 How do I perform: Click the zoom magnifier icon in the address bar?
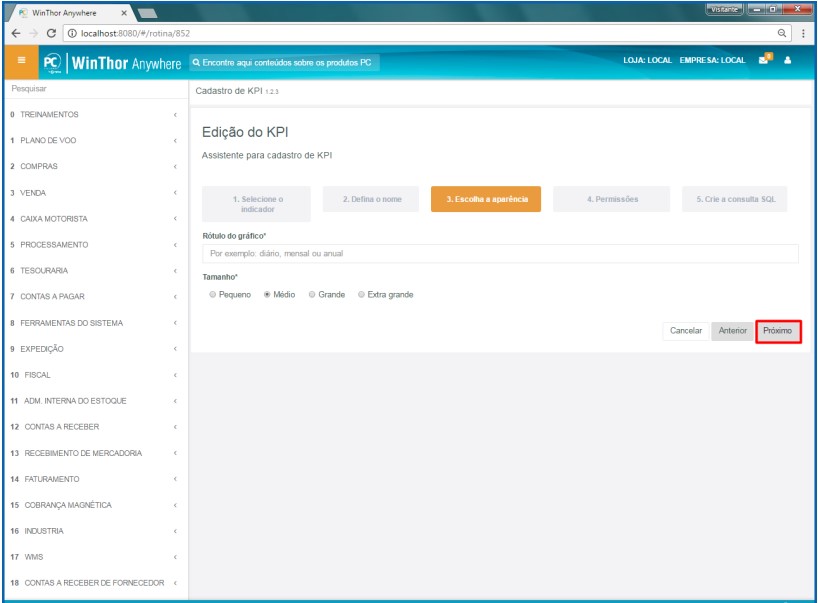pyautogui.click(x=782, y=33)
